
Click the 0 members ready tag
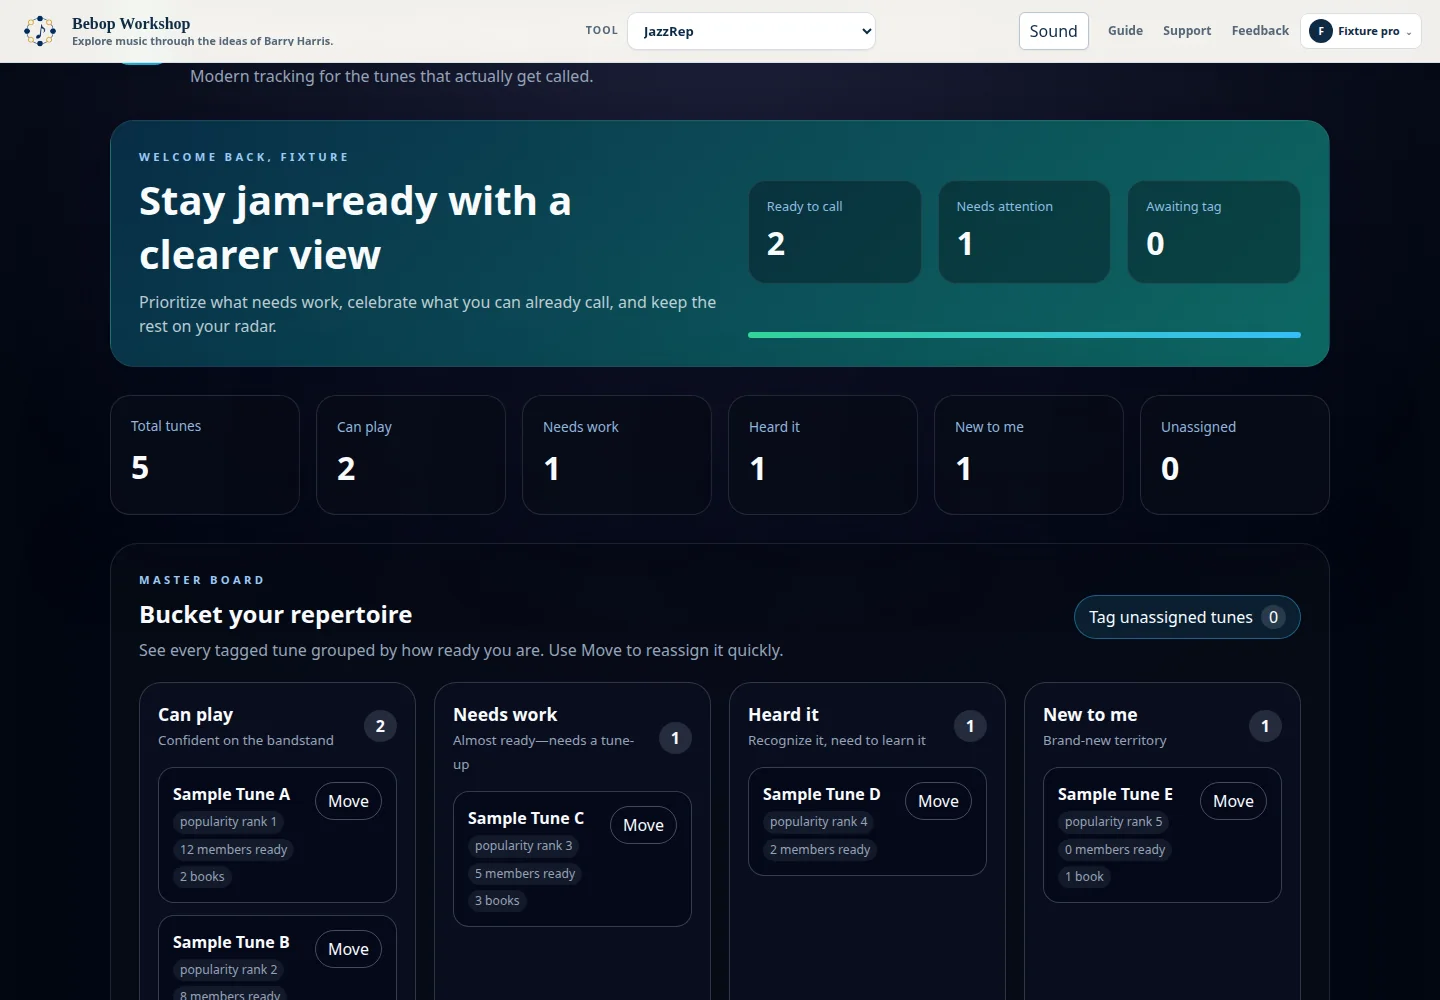[1115, 850]
